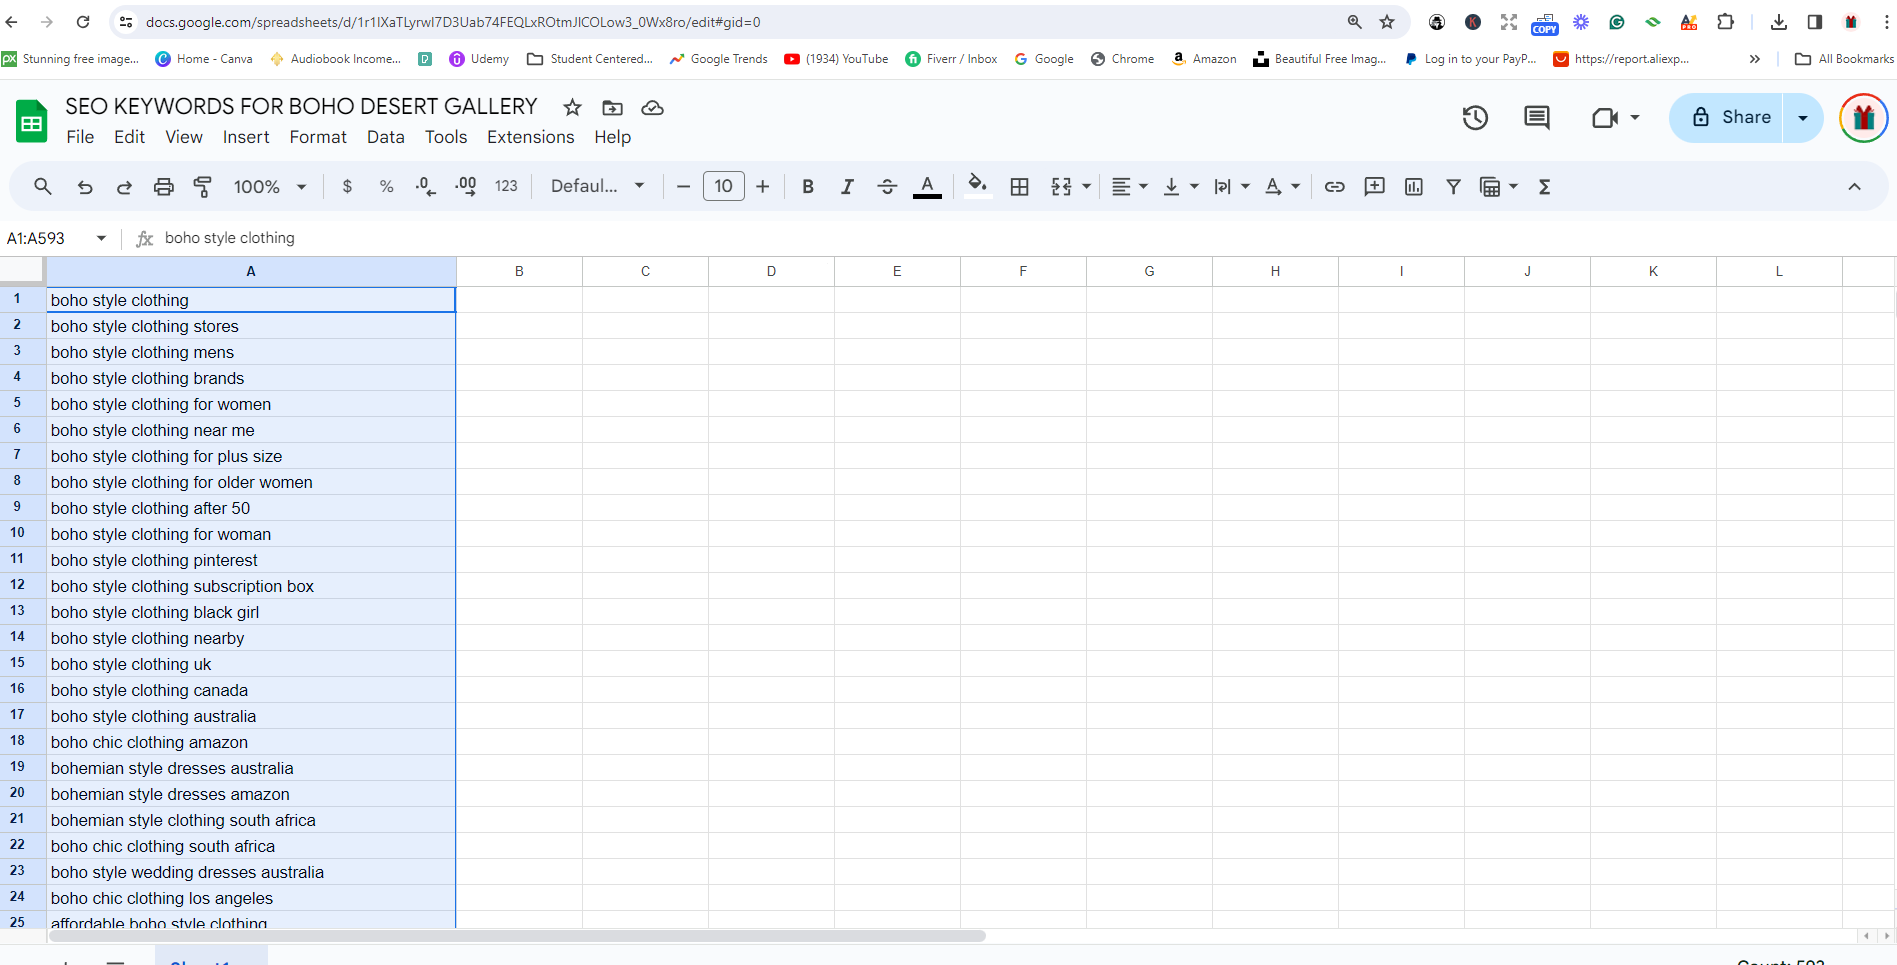
Task: Open All Bookmarks folder
Action: pos(1844,59)
